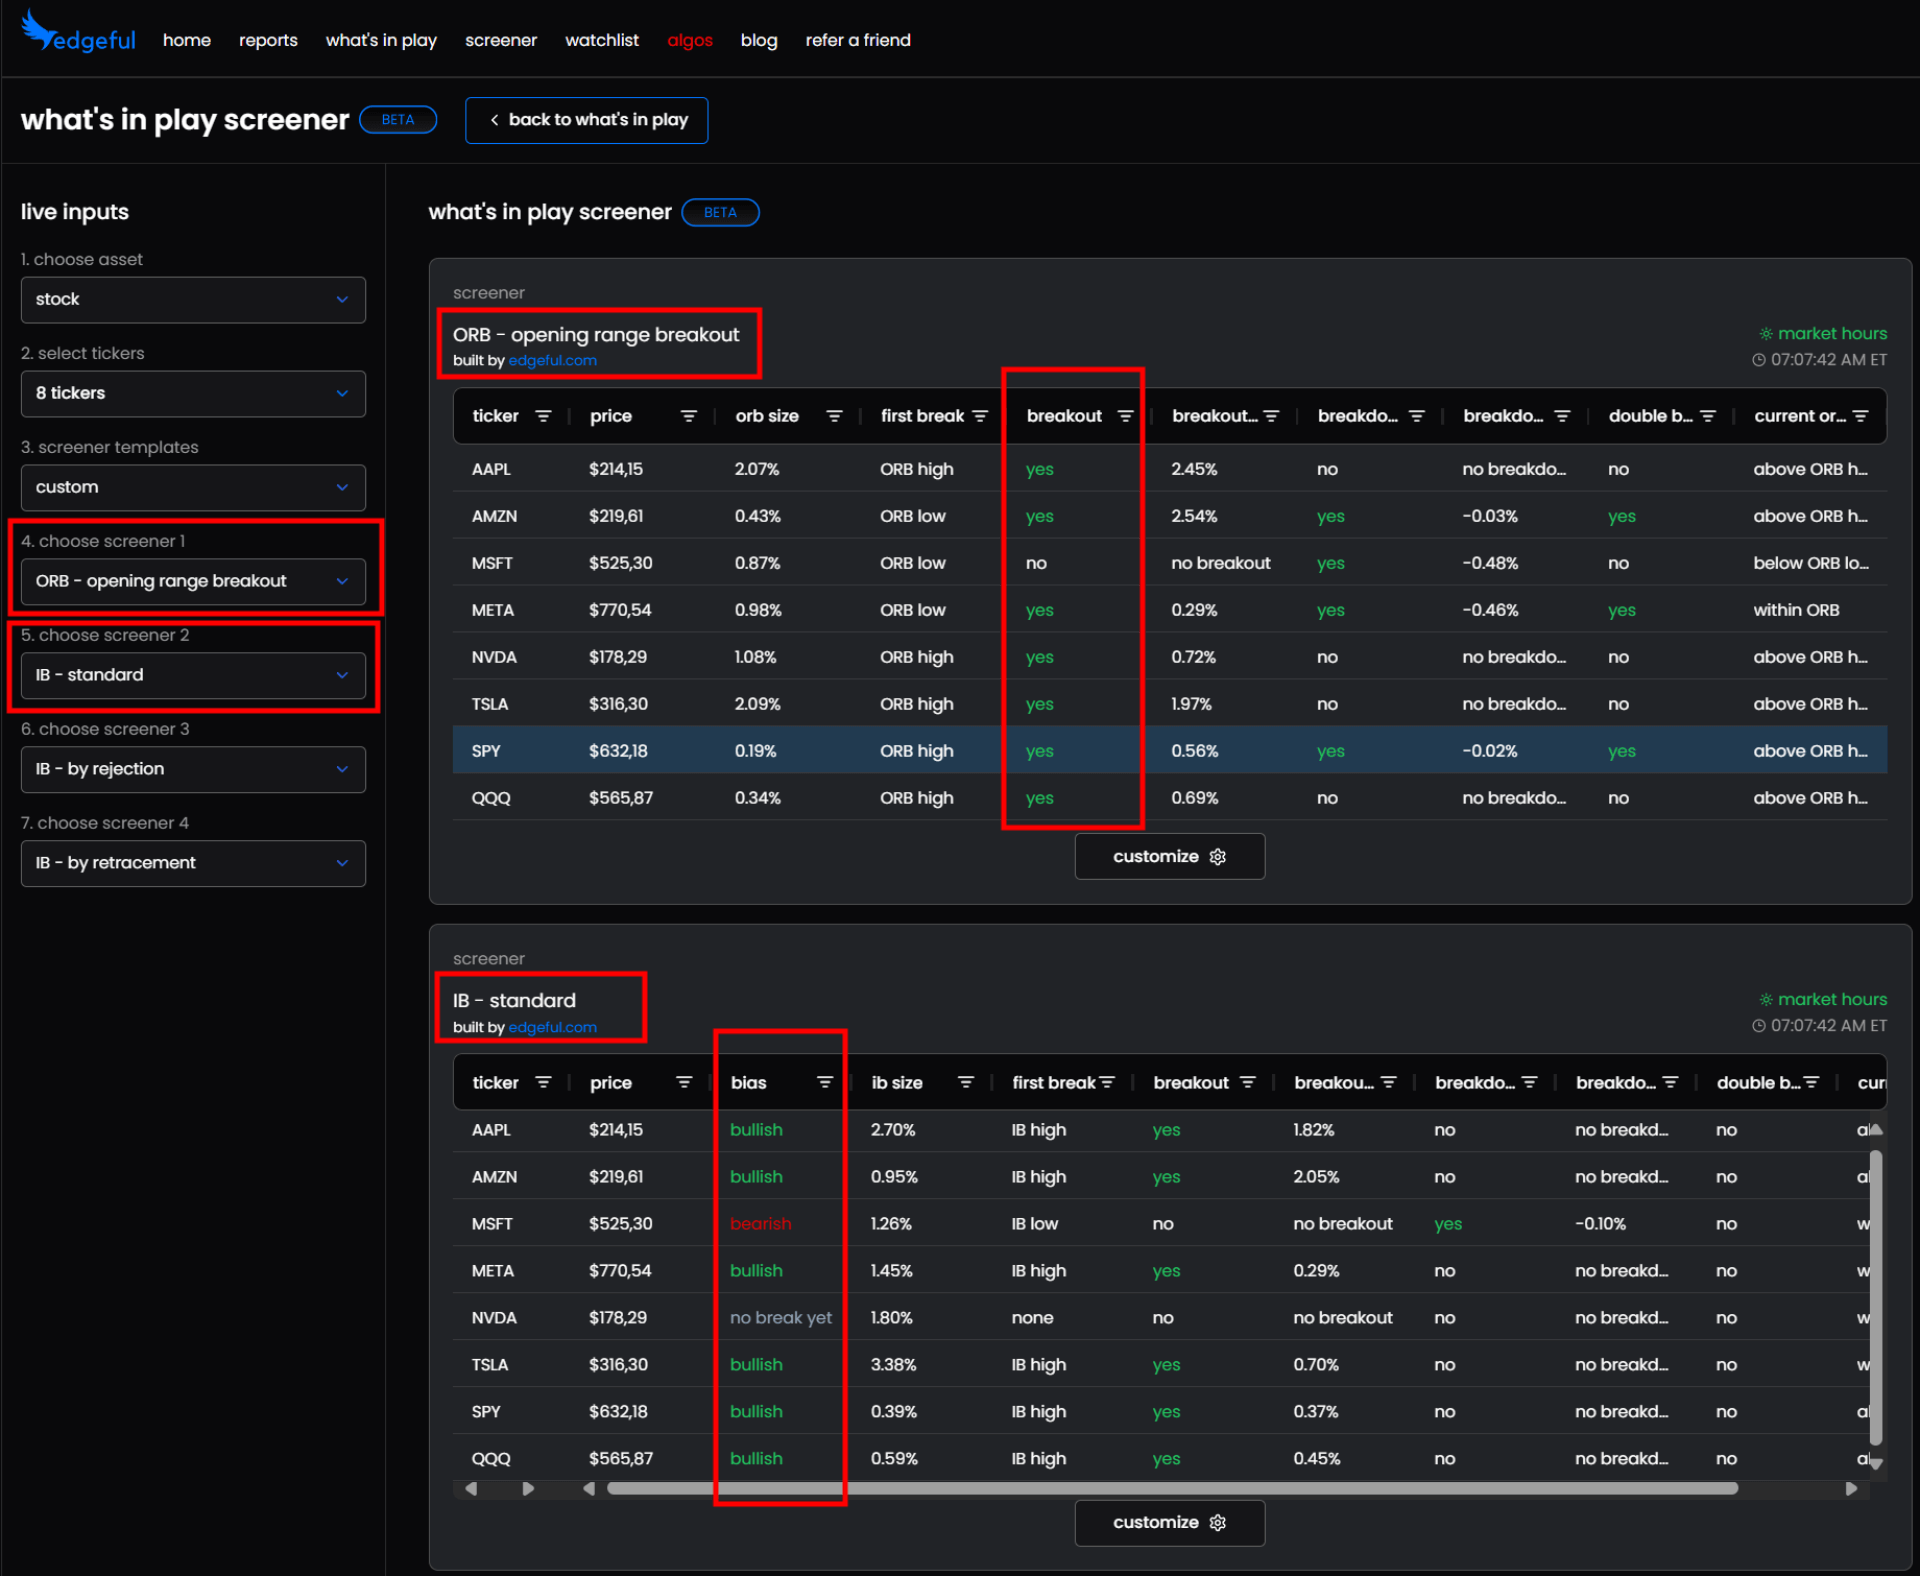Open edgeful.com link under IB - standard title
Screen dimensions: 1920x1576
tap(552, 1027)
